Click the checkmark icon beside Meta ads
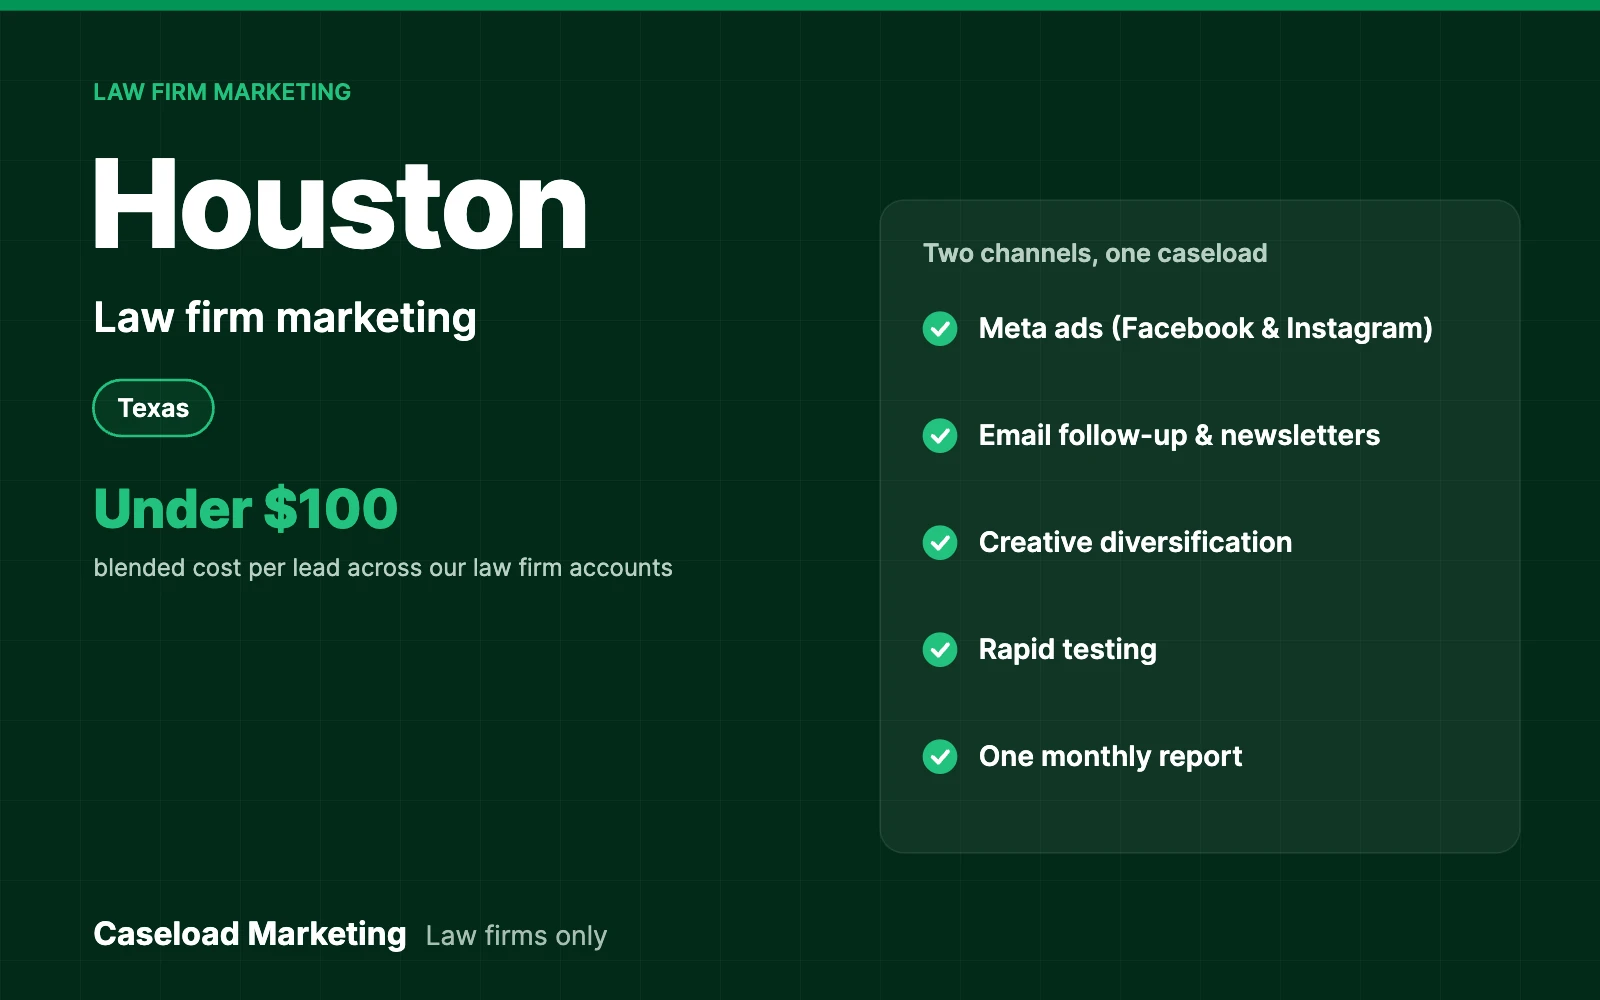The height and width of the screenshot is (1000, 1600). [x=940, y=328]
